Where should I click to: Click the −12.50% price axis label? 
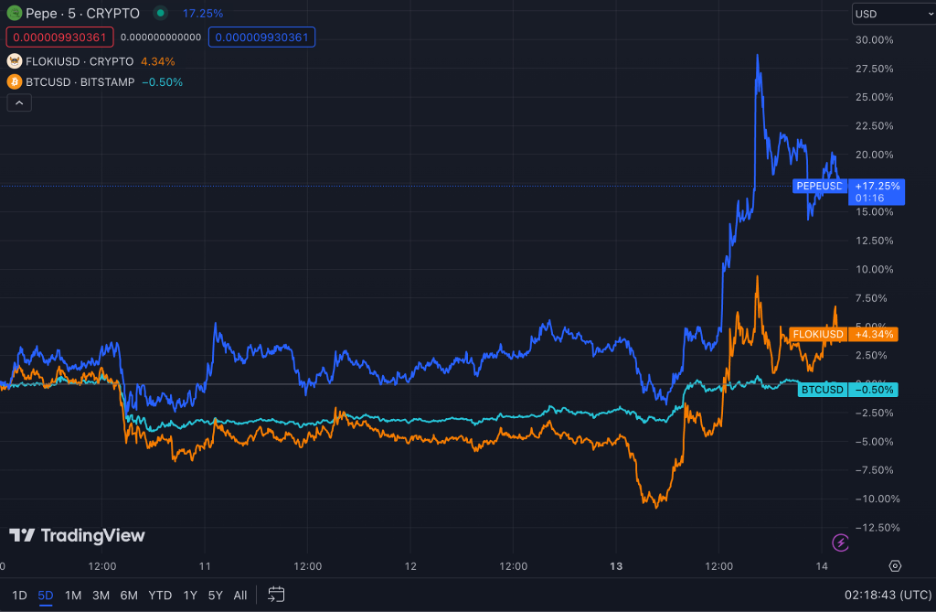pos(878,527)
